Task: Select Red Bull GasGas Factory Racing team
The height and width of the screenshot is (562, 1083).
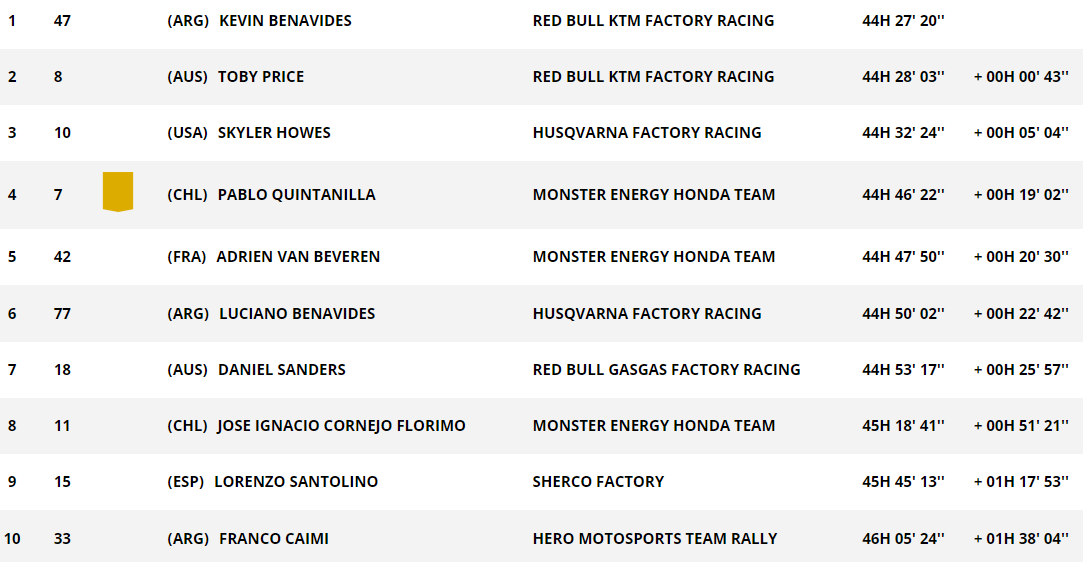Action: (x=667, y=369)
